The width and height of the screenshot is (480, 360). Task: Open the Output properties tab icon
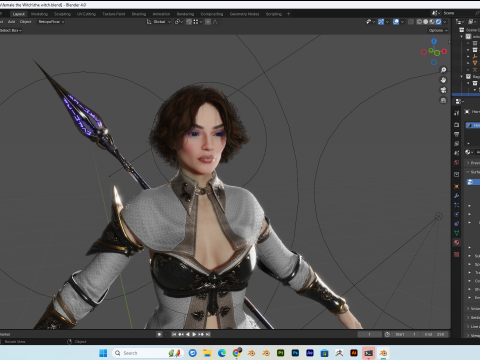pos(457,134)
